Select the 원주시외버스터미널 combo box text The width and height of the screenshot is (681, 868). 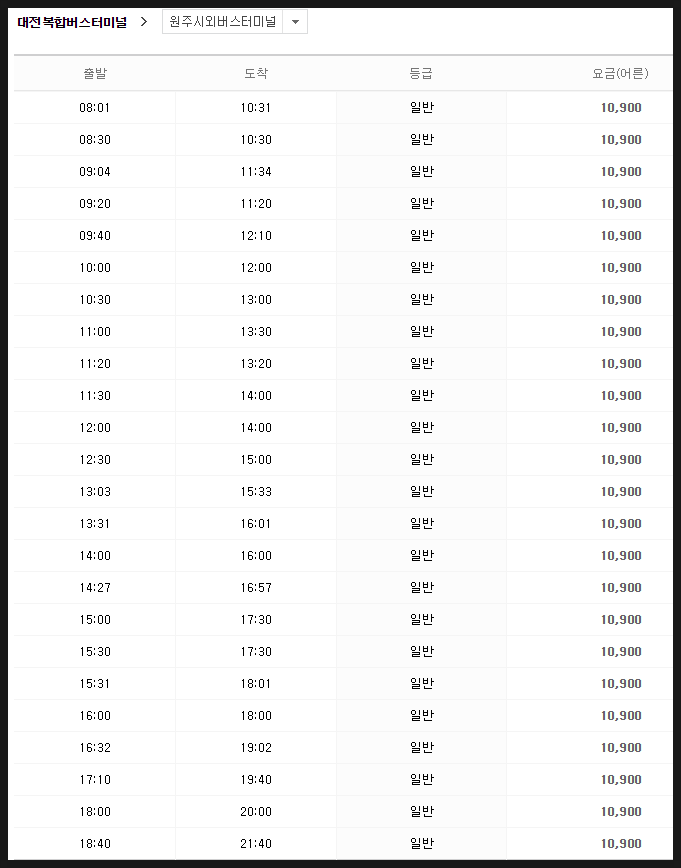(223, 22)
